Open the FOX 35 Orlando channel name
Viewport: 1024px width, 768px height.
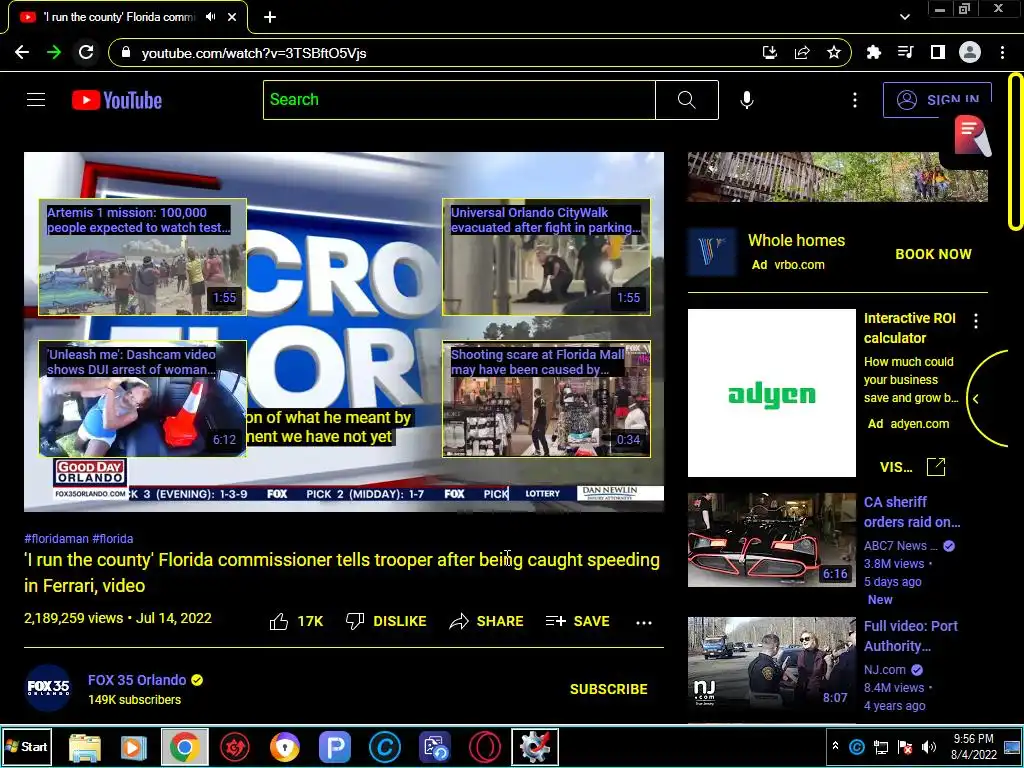coord(137,680)
